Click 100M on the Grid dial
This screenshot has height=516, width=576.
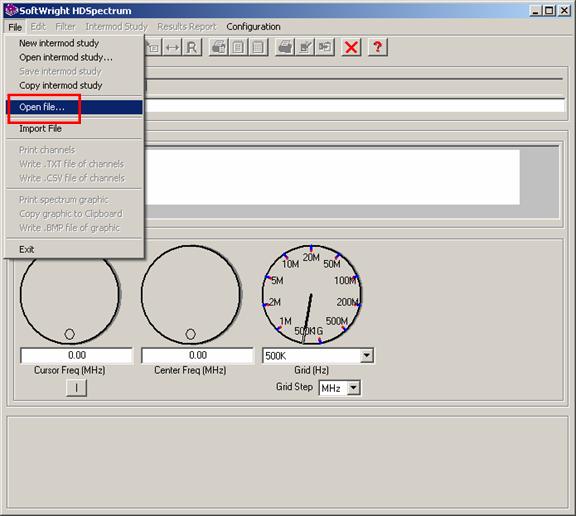[345, 281]
